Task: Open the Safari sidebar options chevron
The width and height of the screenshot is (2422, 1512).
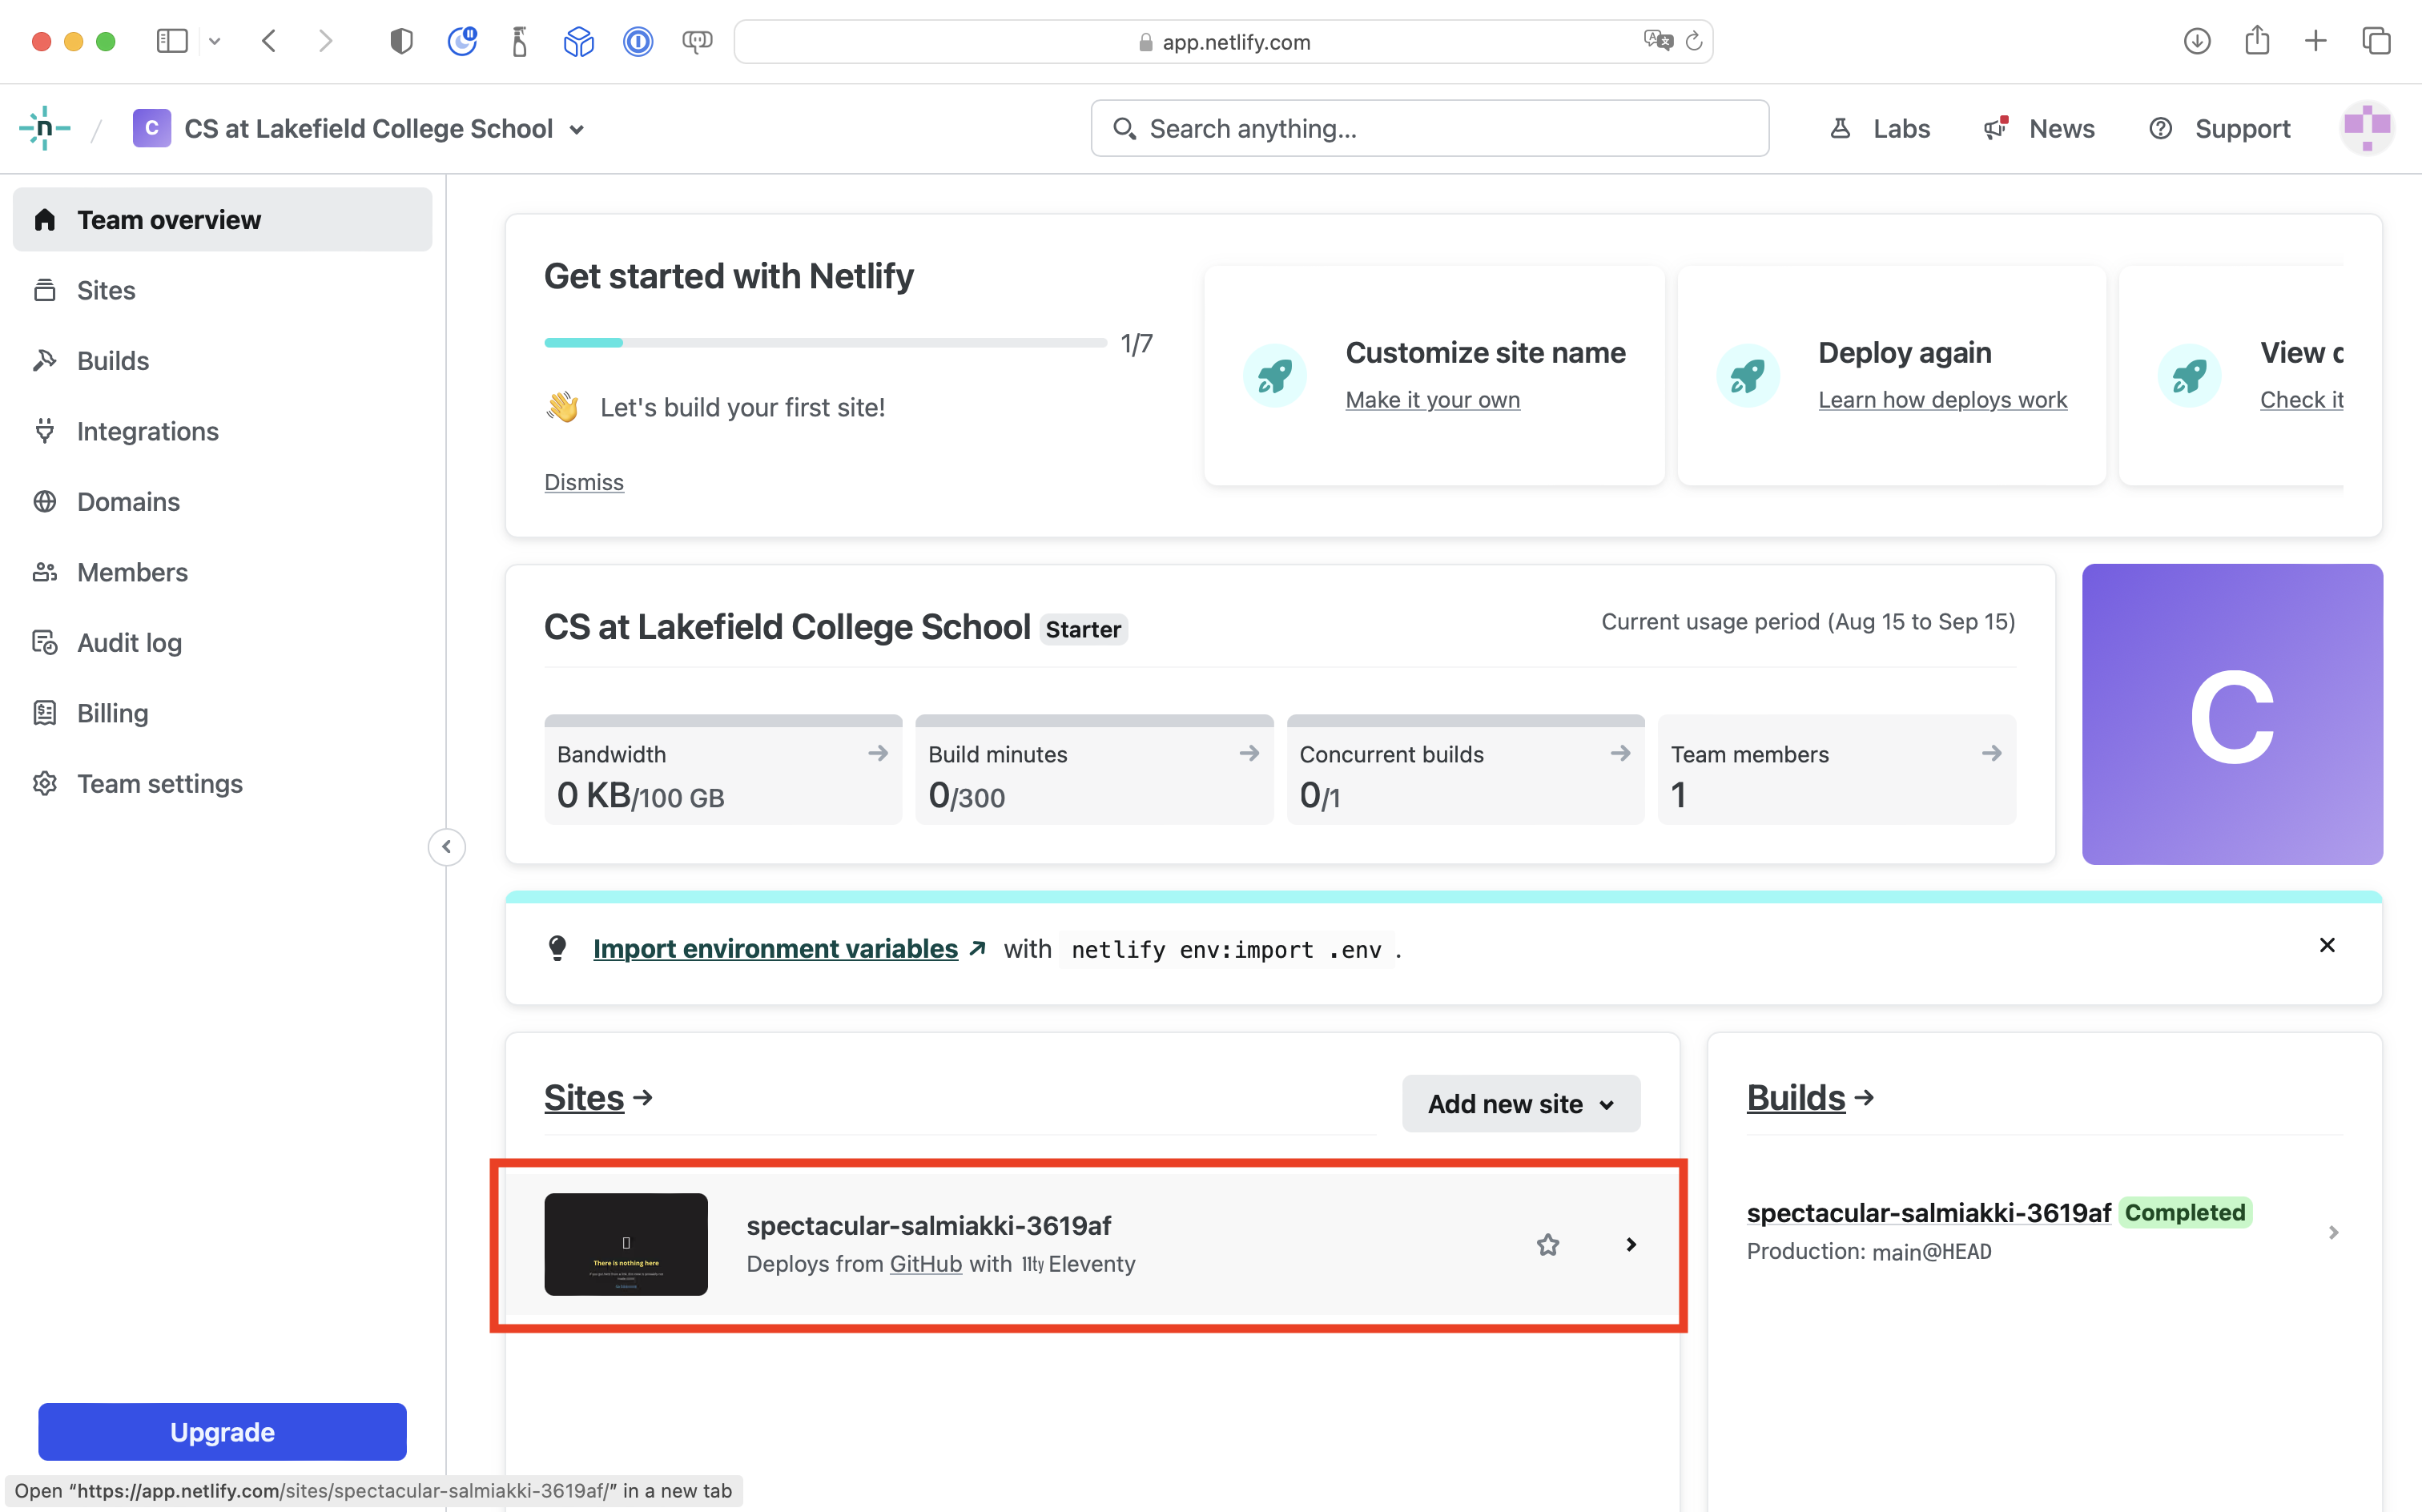Action: click(x=214, y=41)
